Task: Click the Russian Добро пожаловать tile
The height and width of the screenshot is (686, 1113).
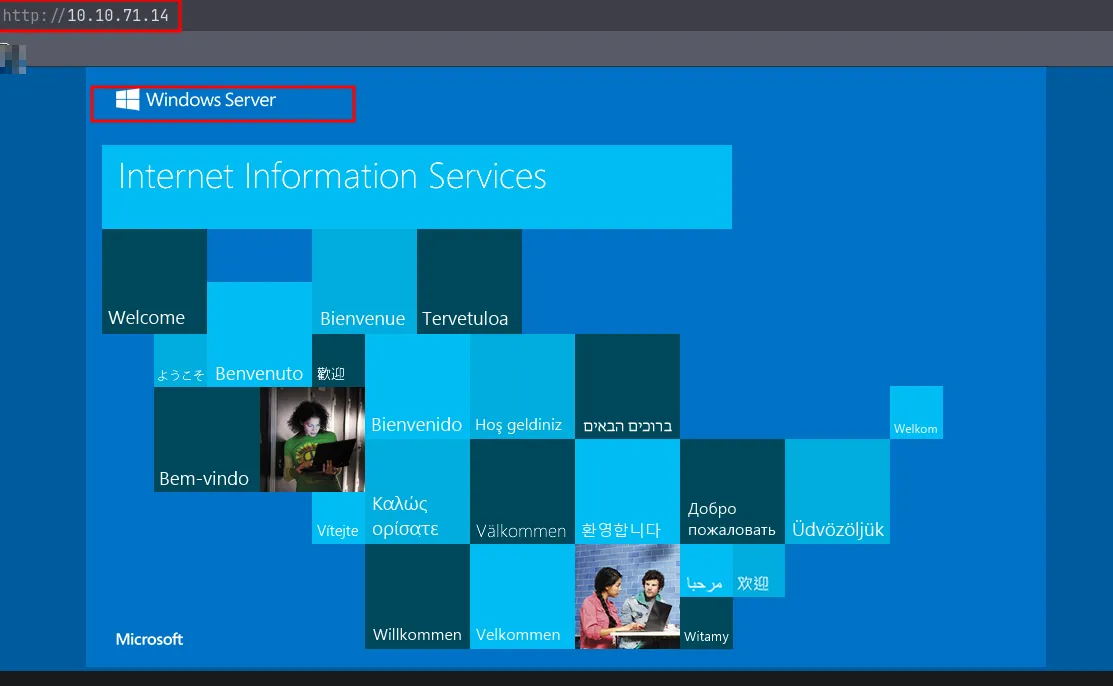Action: [732, 492]
